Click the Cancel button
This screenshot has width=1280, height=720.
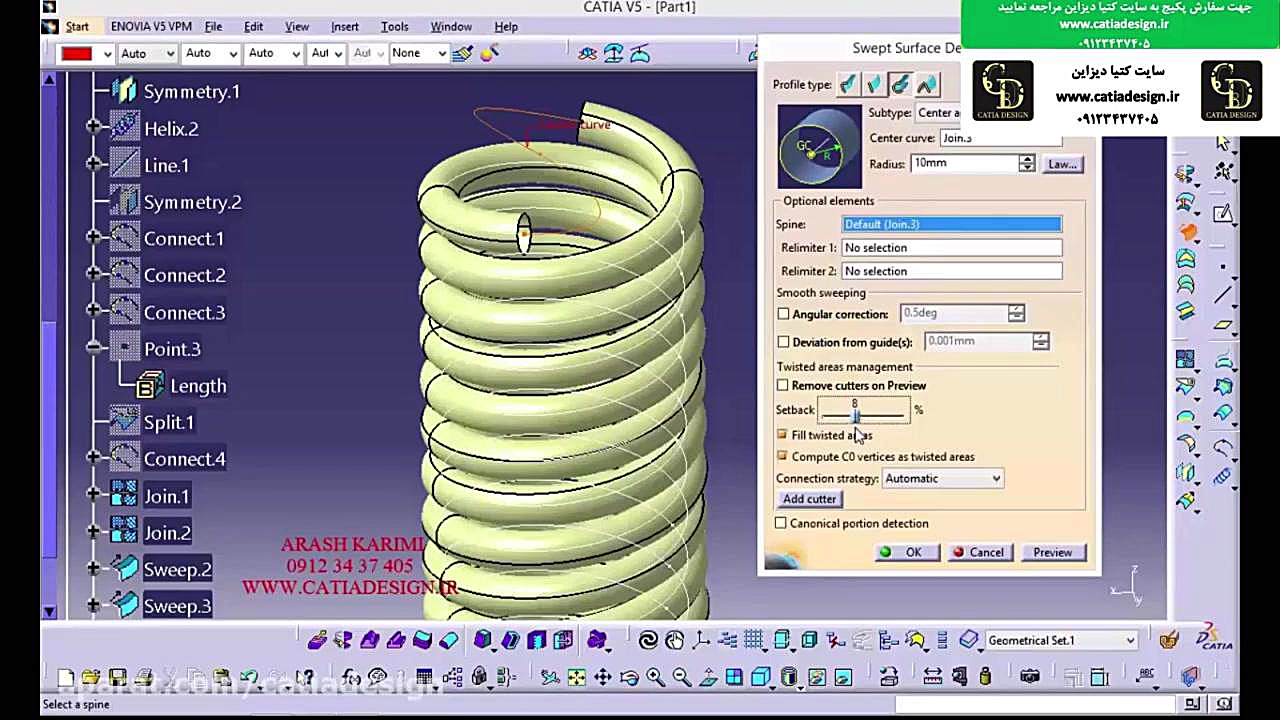(x=979, y=552)
